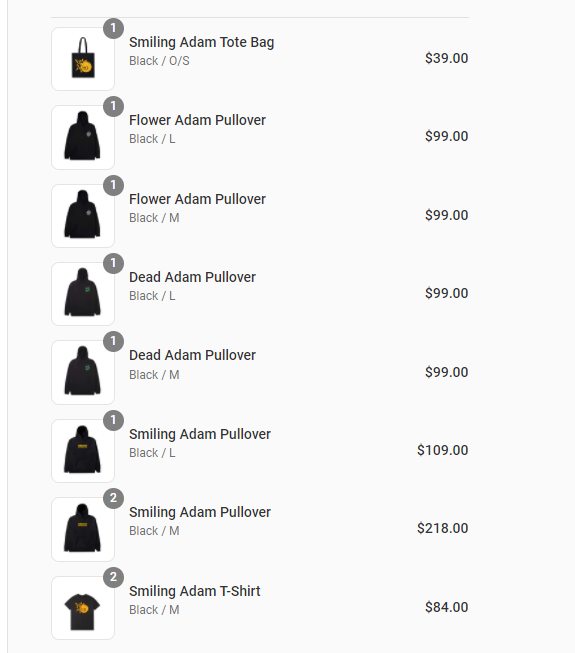Click the Smiling Adam T-Shirt product name
575x653 pixels.
click(x=194, y=591)
